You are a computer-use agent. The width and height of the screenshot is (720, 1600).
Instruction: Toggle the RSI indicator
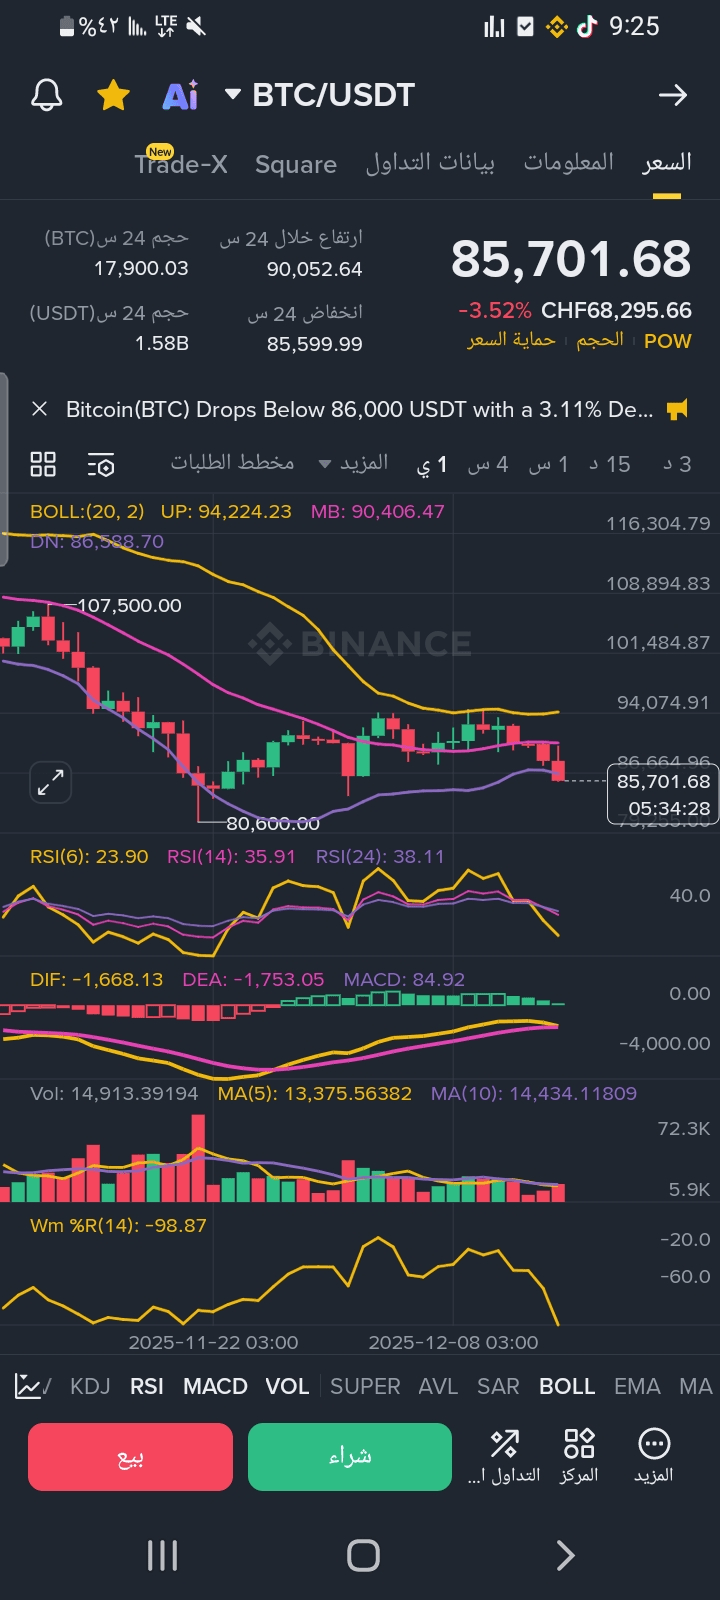(x=147, y=1386)
